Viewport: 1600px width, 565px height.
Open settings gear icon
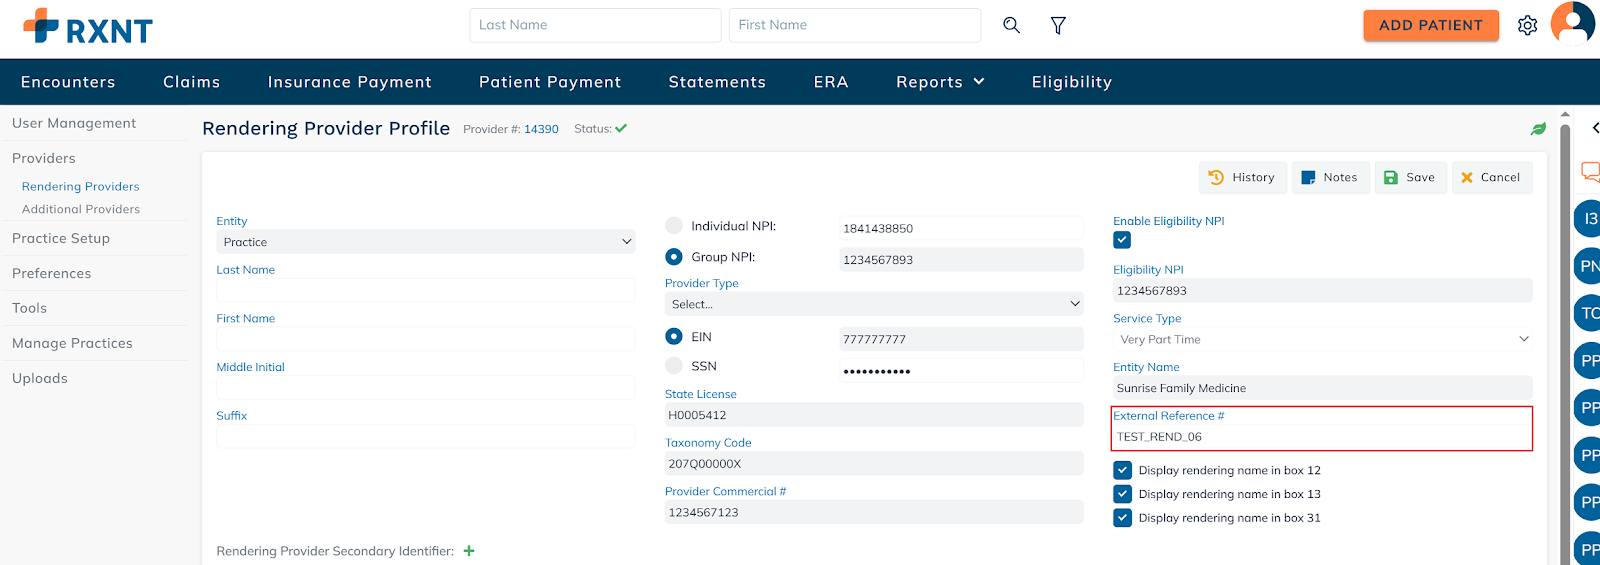click(1527, 25)
